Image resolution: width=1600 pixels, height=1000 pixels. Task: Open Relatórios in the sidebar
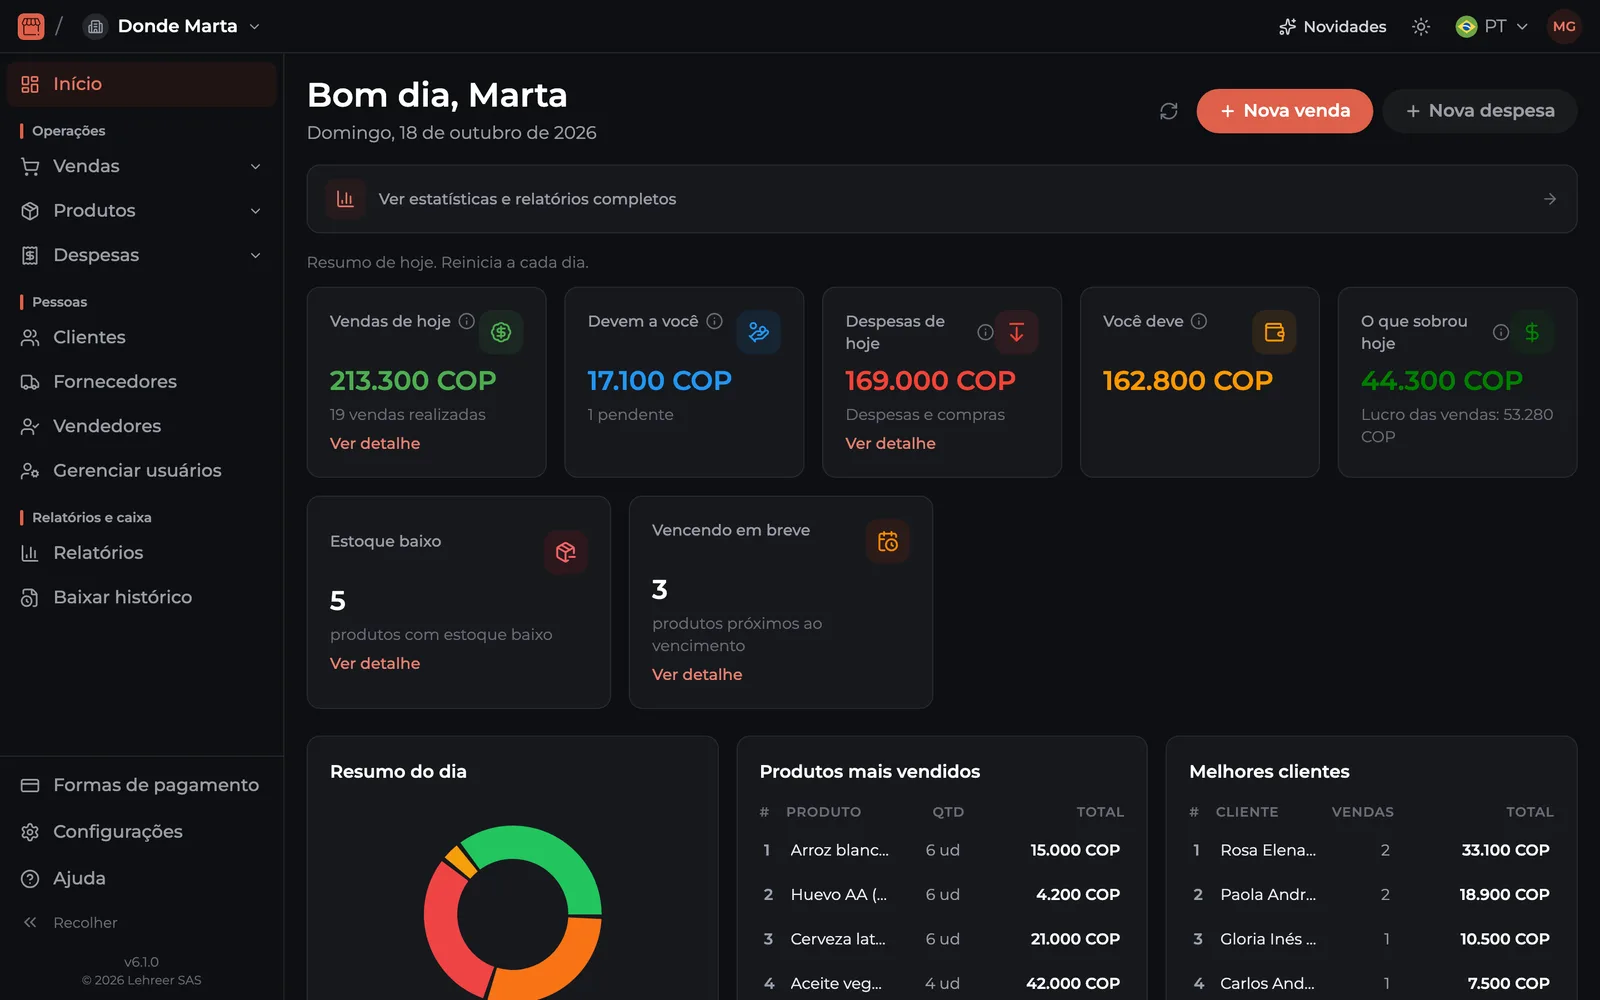142,553
